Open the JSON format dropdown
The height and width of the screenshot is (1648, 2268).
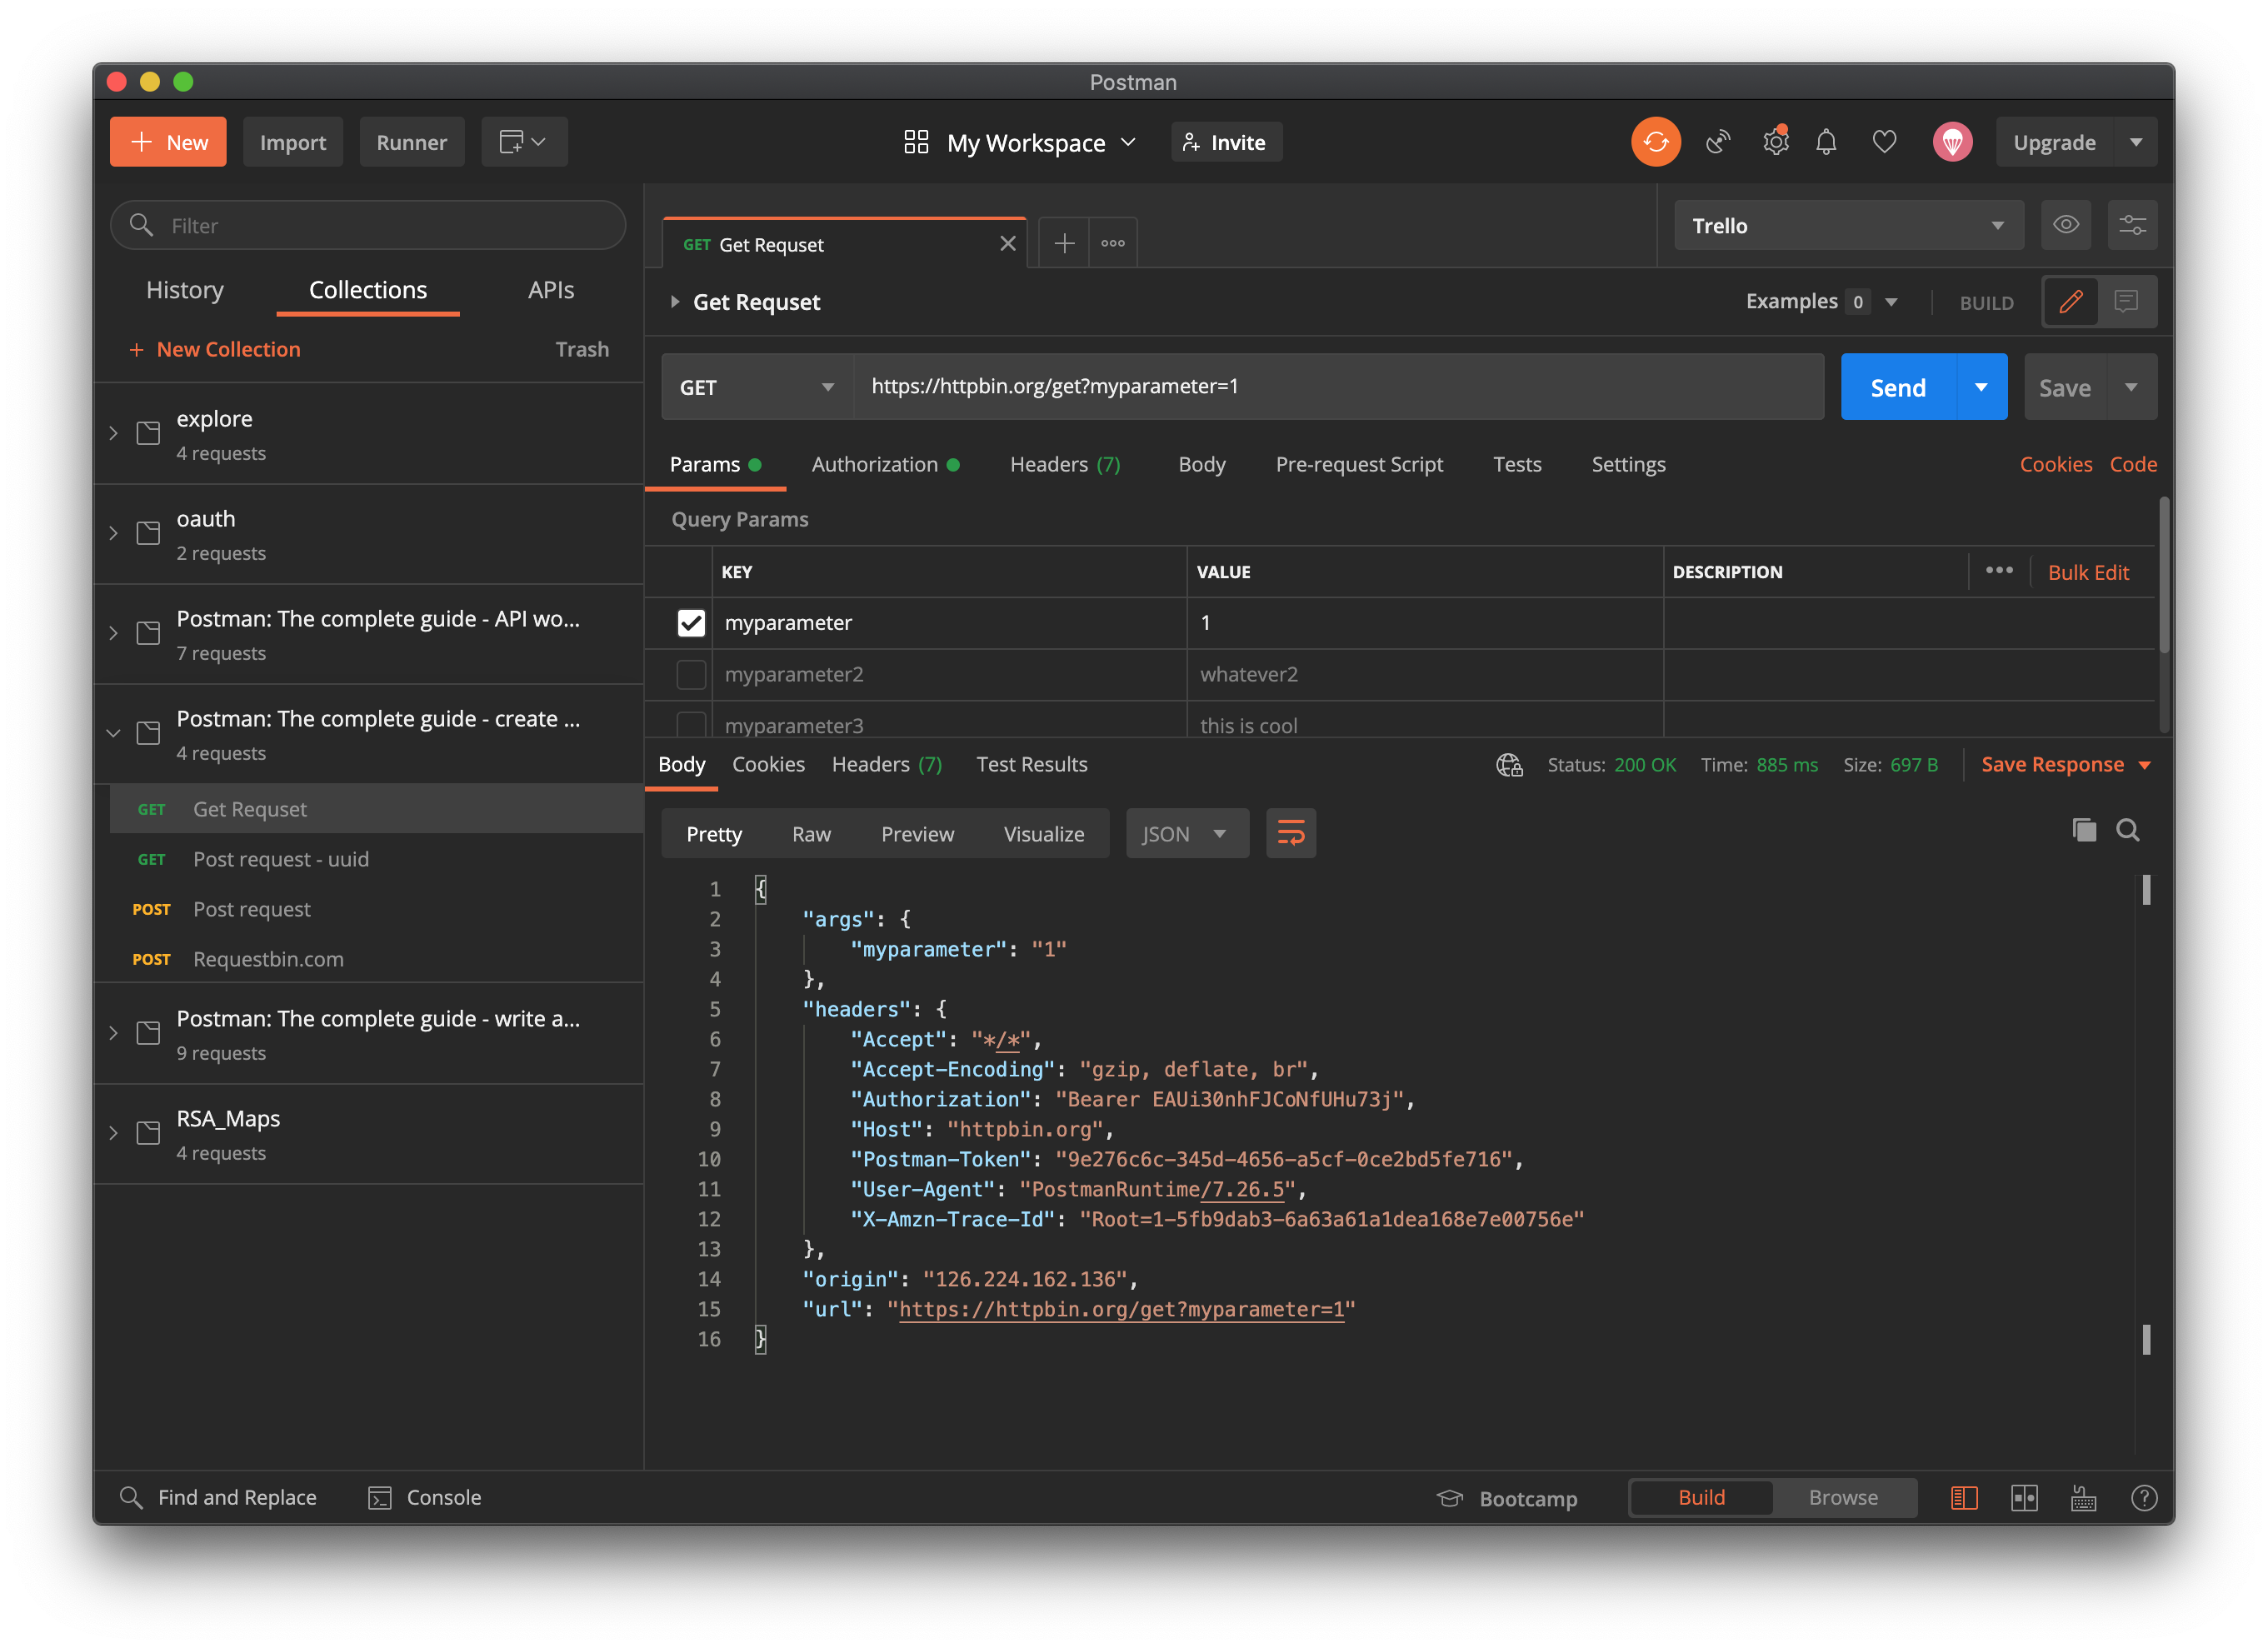[x=1187, y=833]
